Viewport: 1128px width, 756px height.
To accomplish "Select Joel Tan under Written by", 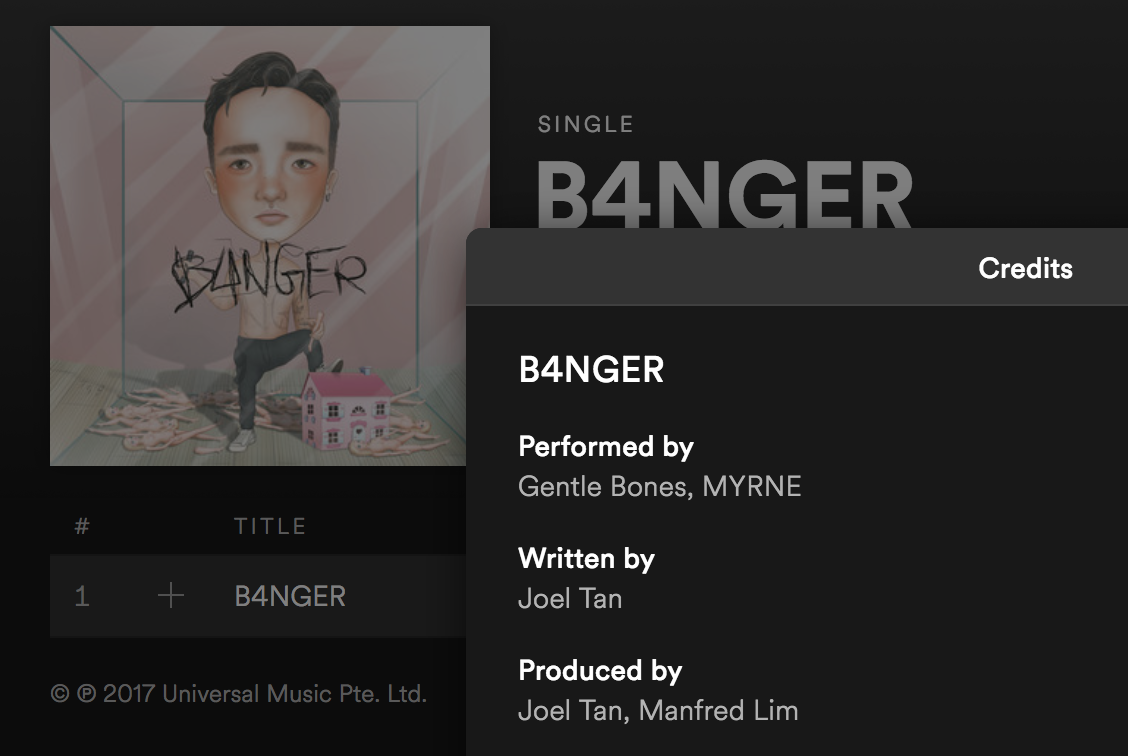I will 570,598.
